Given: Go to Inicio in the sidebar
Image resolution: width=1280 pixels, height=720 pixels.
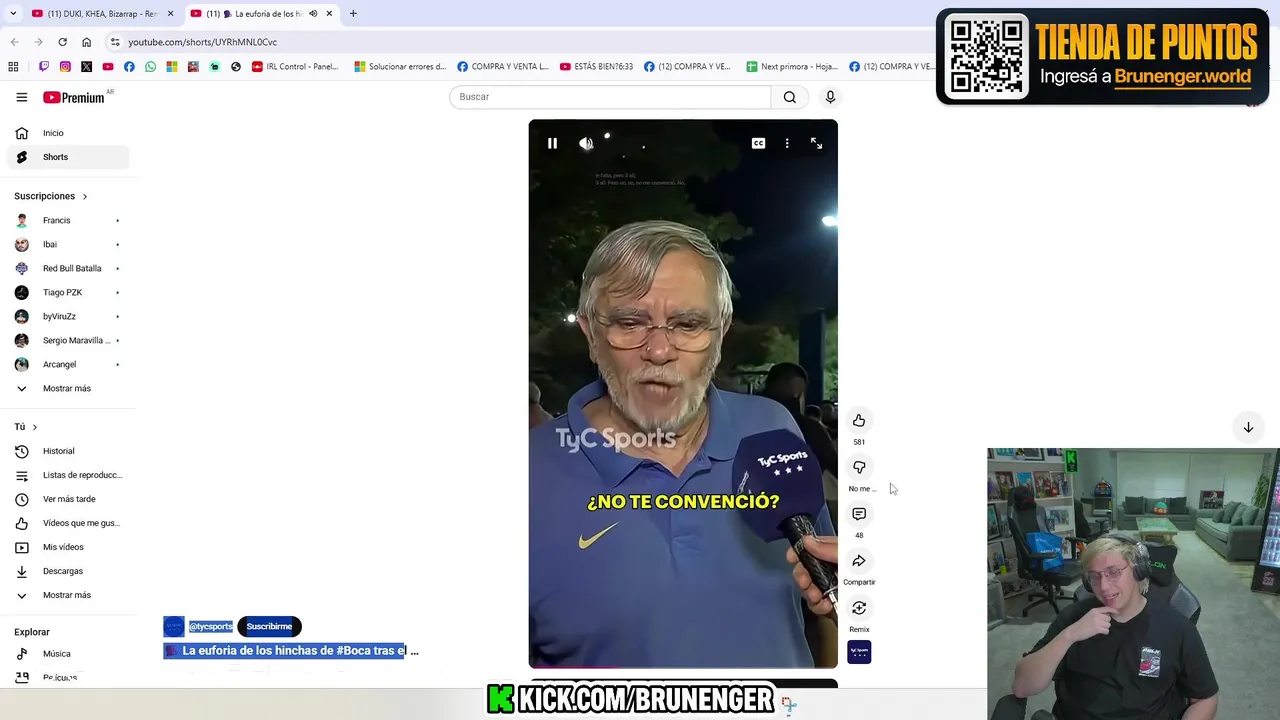Looking at the screenshot, I should click(68, 133).
